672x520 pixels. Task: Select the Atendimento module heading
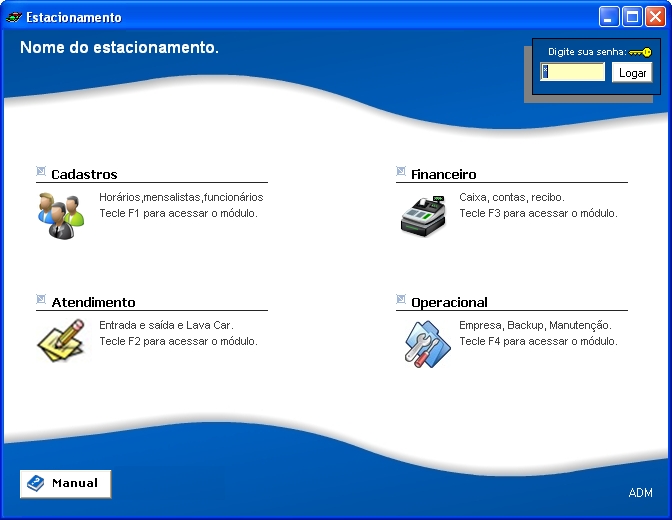[93, 302]
